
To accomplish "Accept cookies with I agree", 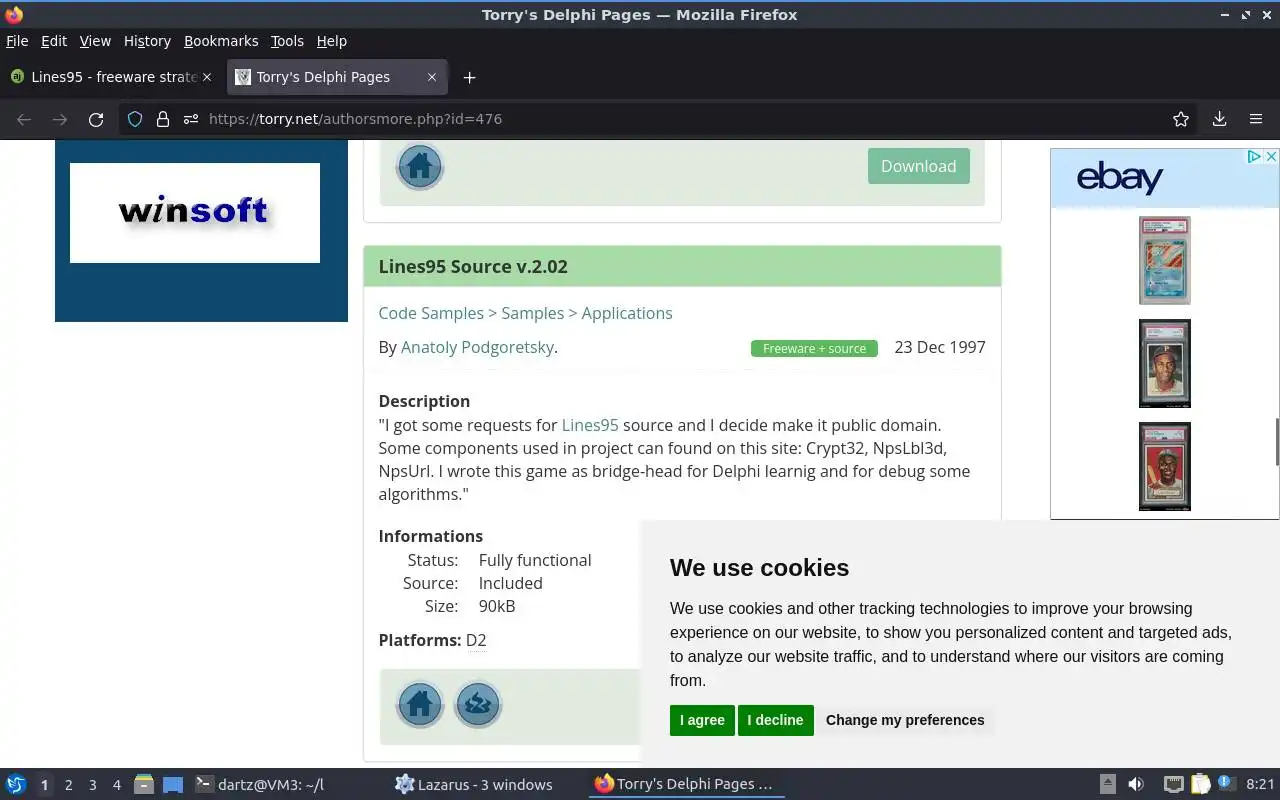I will 702,720.
